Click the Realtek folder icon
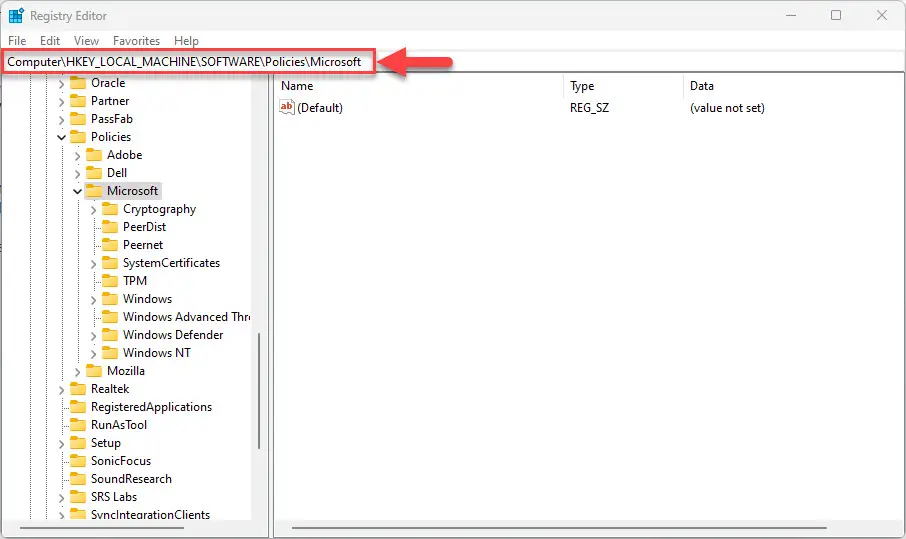 click(78, 389)
